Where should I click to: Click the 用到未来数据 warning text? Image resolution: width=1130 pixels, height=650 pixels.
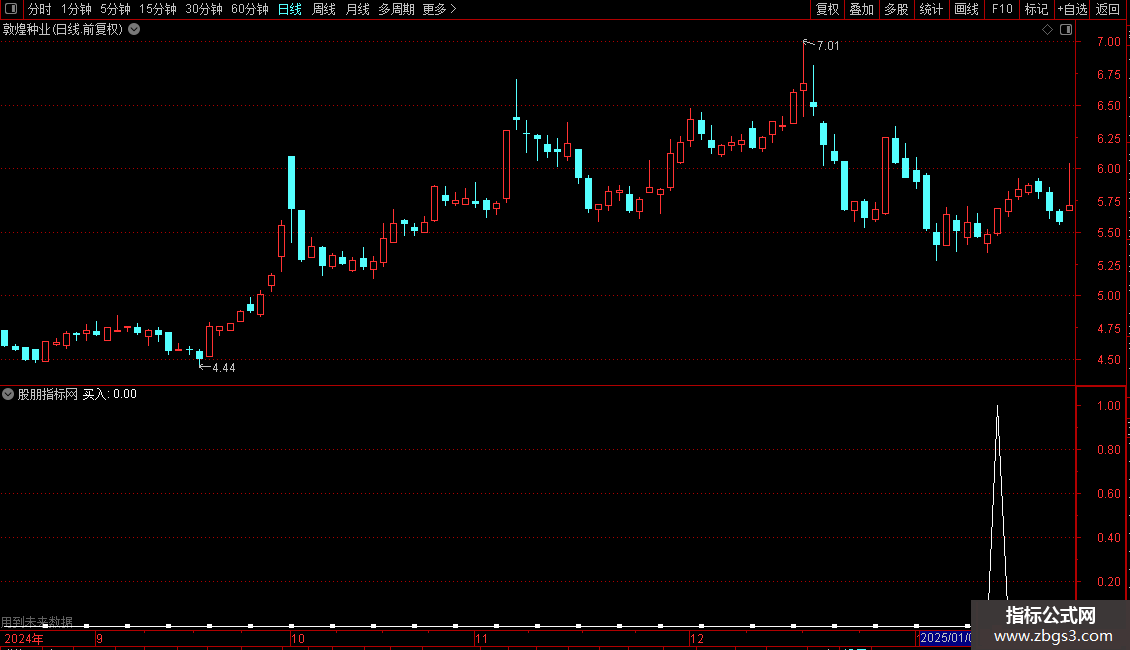tap(37, 621)
